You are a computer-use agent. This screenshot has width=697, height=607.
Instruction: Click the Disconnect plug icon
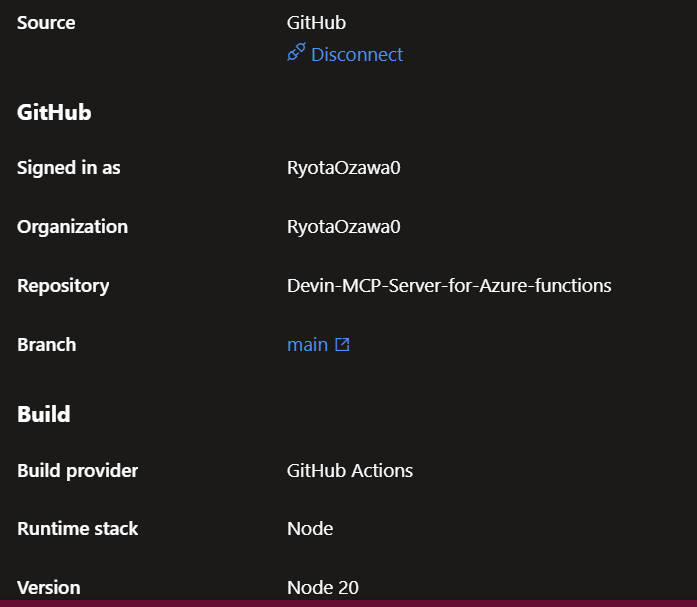(x=296, y=52)
